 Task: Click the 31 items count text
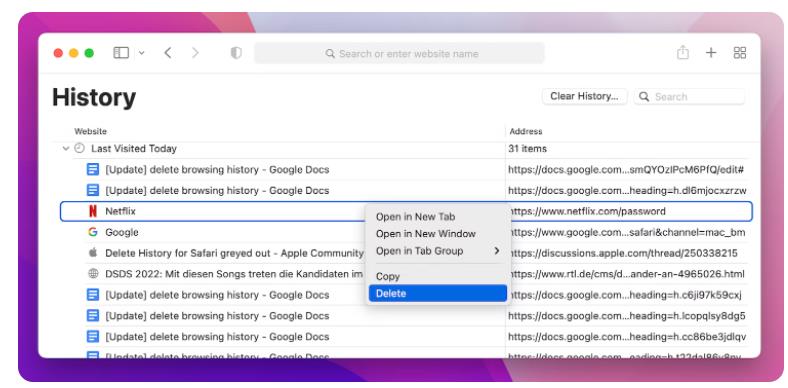(527, 149)
